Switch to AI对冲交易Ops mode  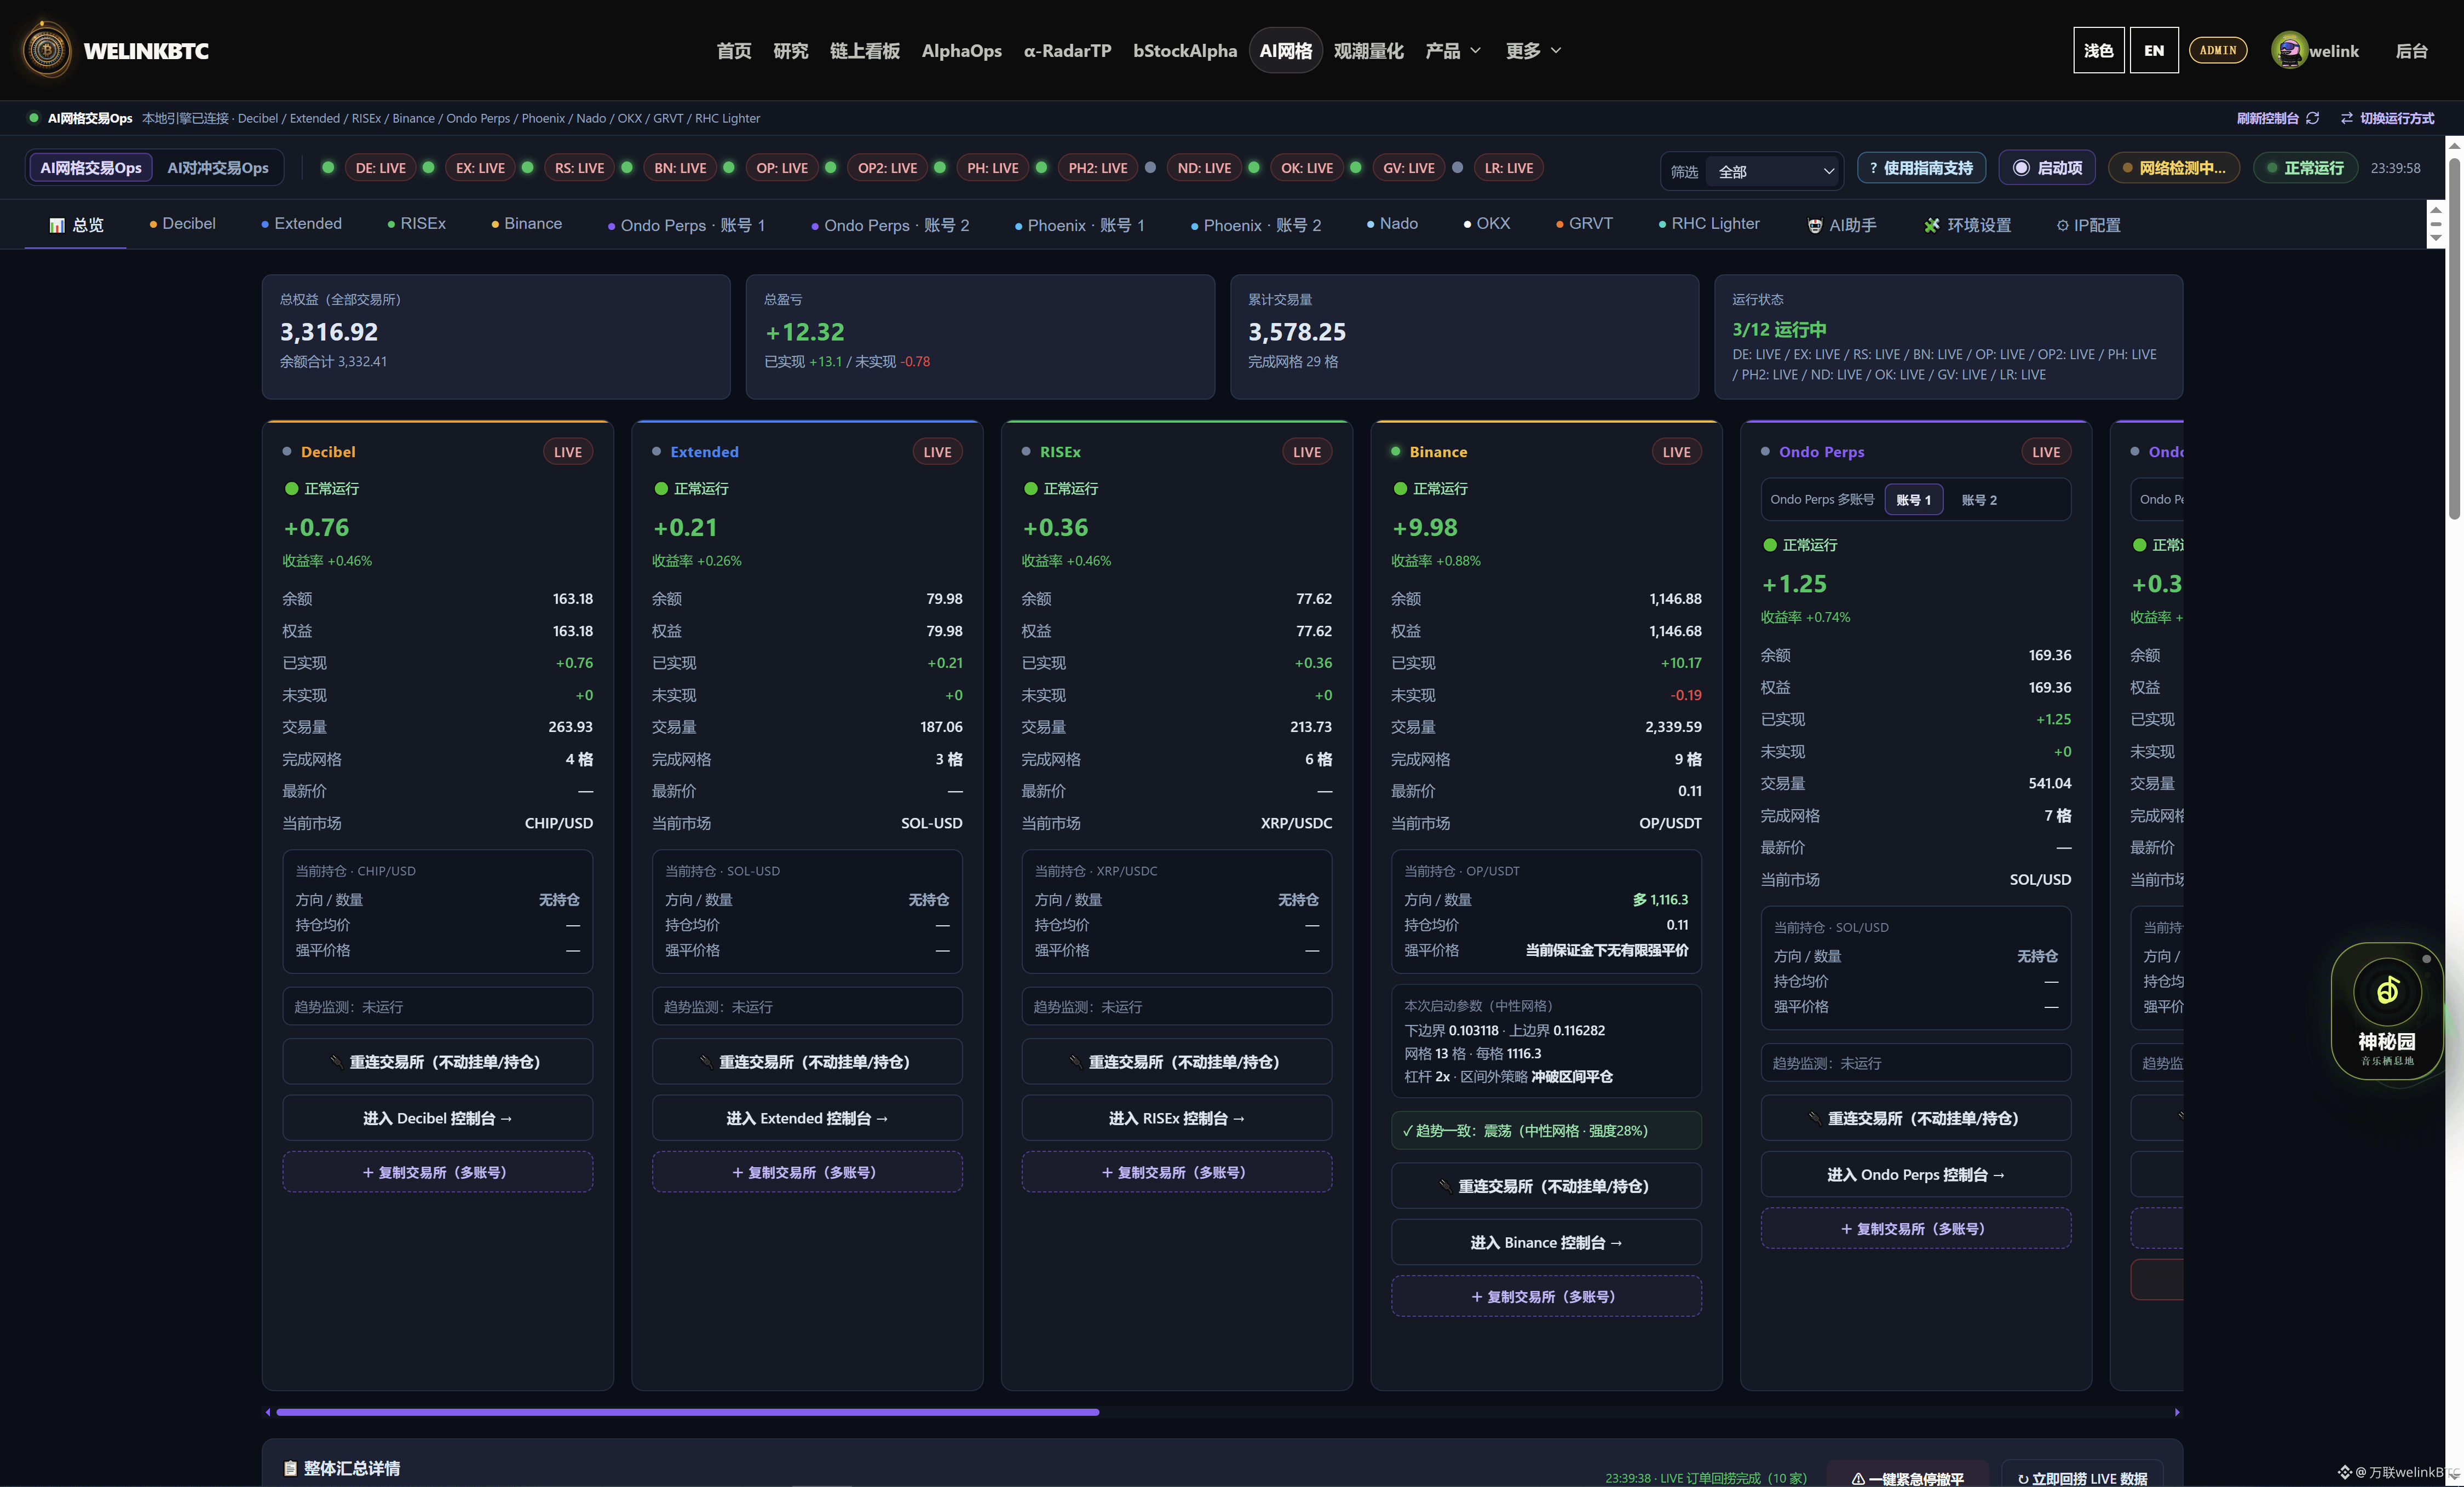(x=217, y=168)
